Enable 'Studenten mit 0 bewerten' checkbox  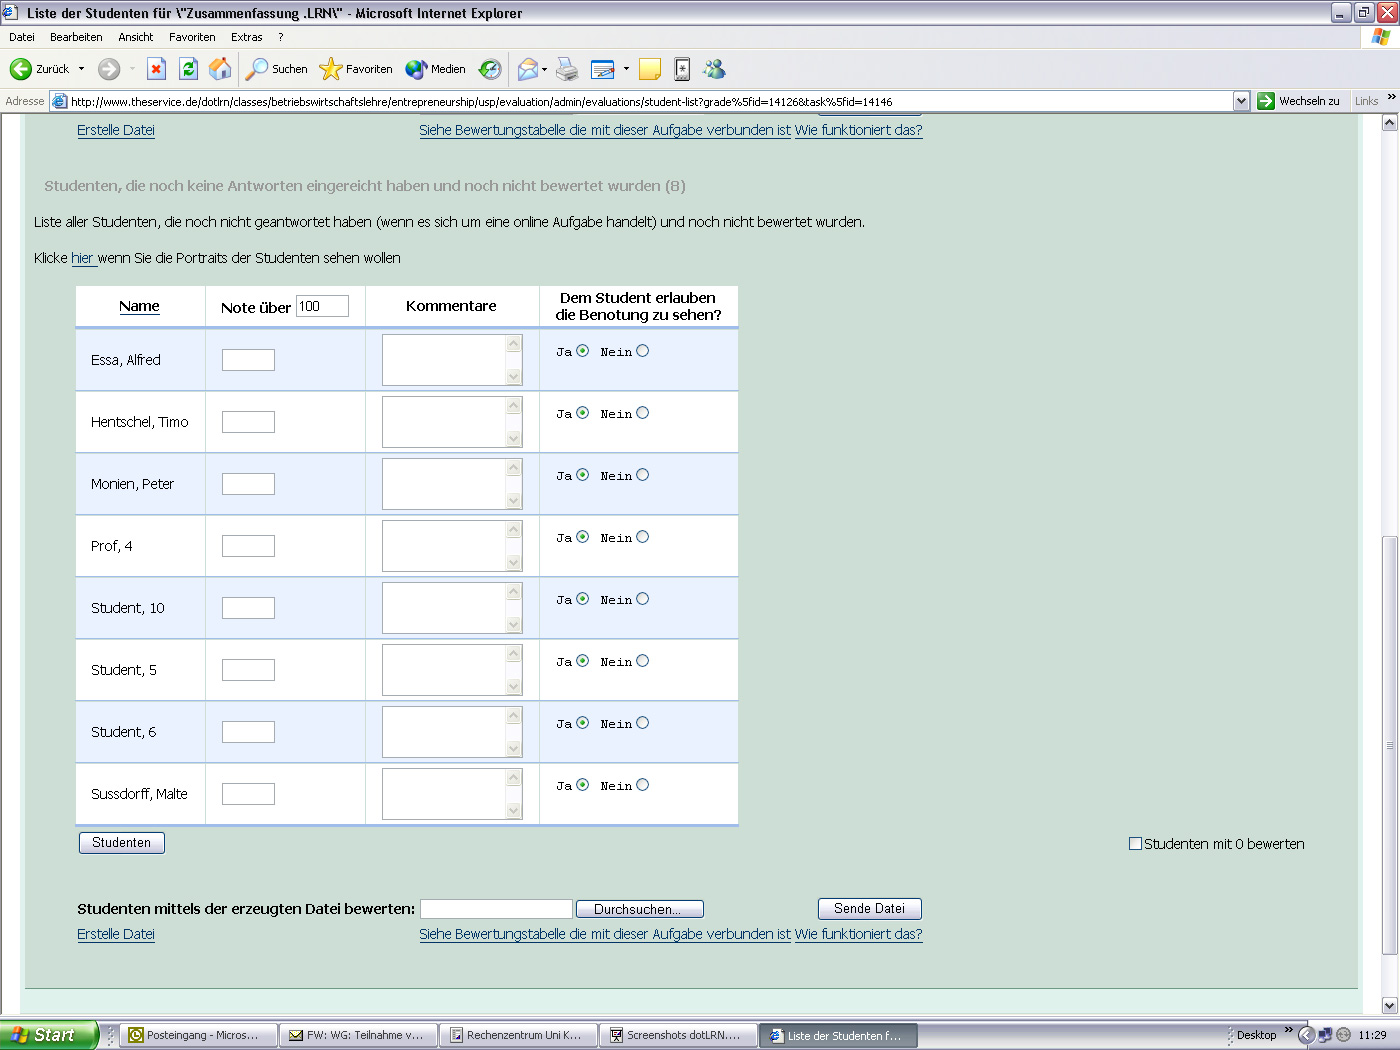pos(1135,843)
